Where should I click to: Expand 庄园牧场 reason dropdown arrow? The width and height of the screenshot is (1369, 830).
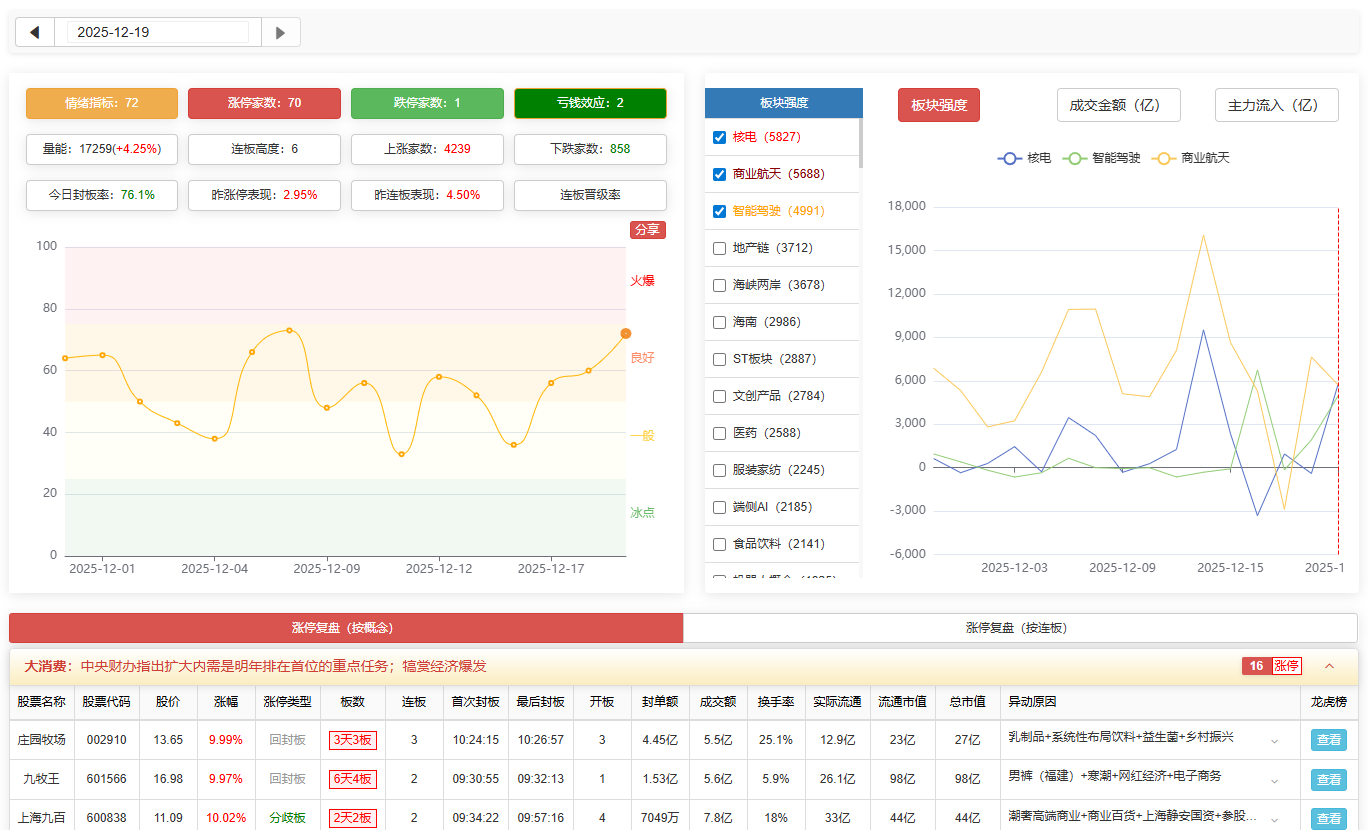coord(1274,741)
